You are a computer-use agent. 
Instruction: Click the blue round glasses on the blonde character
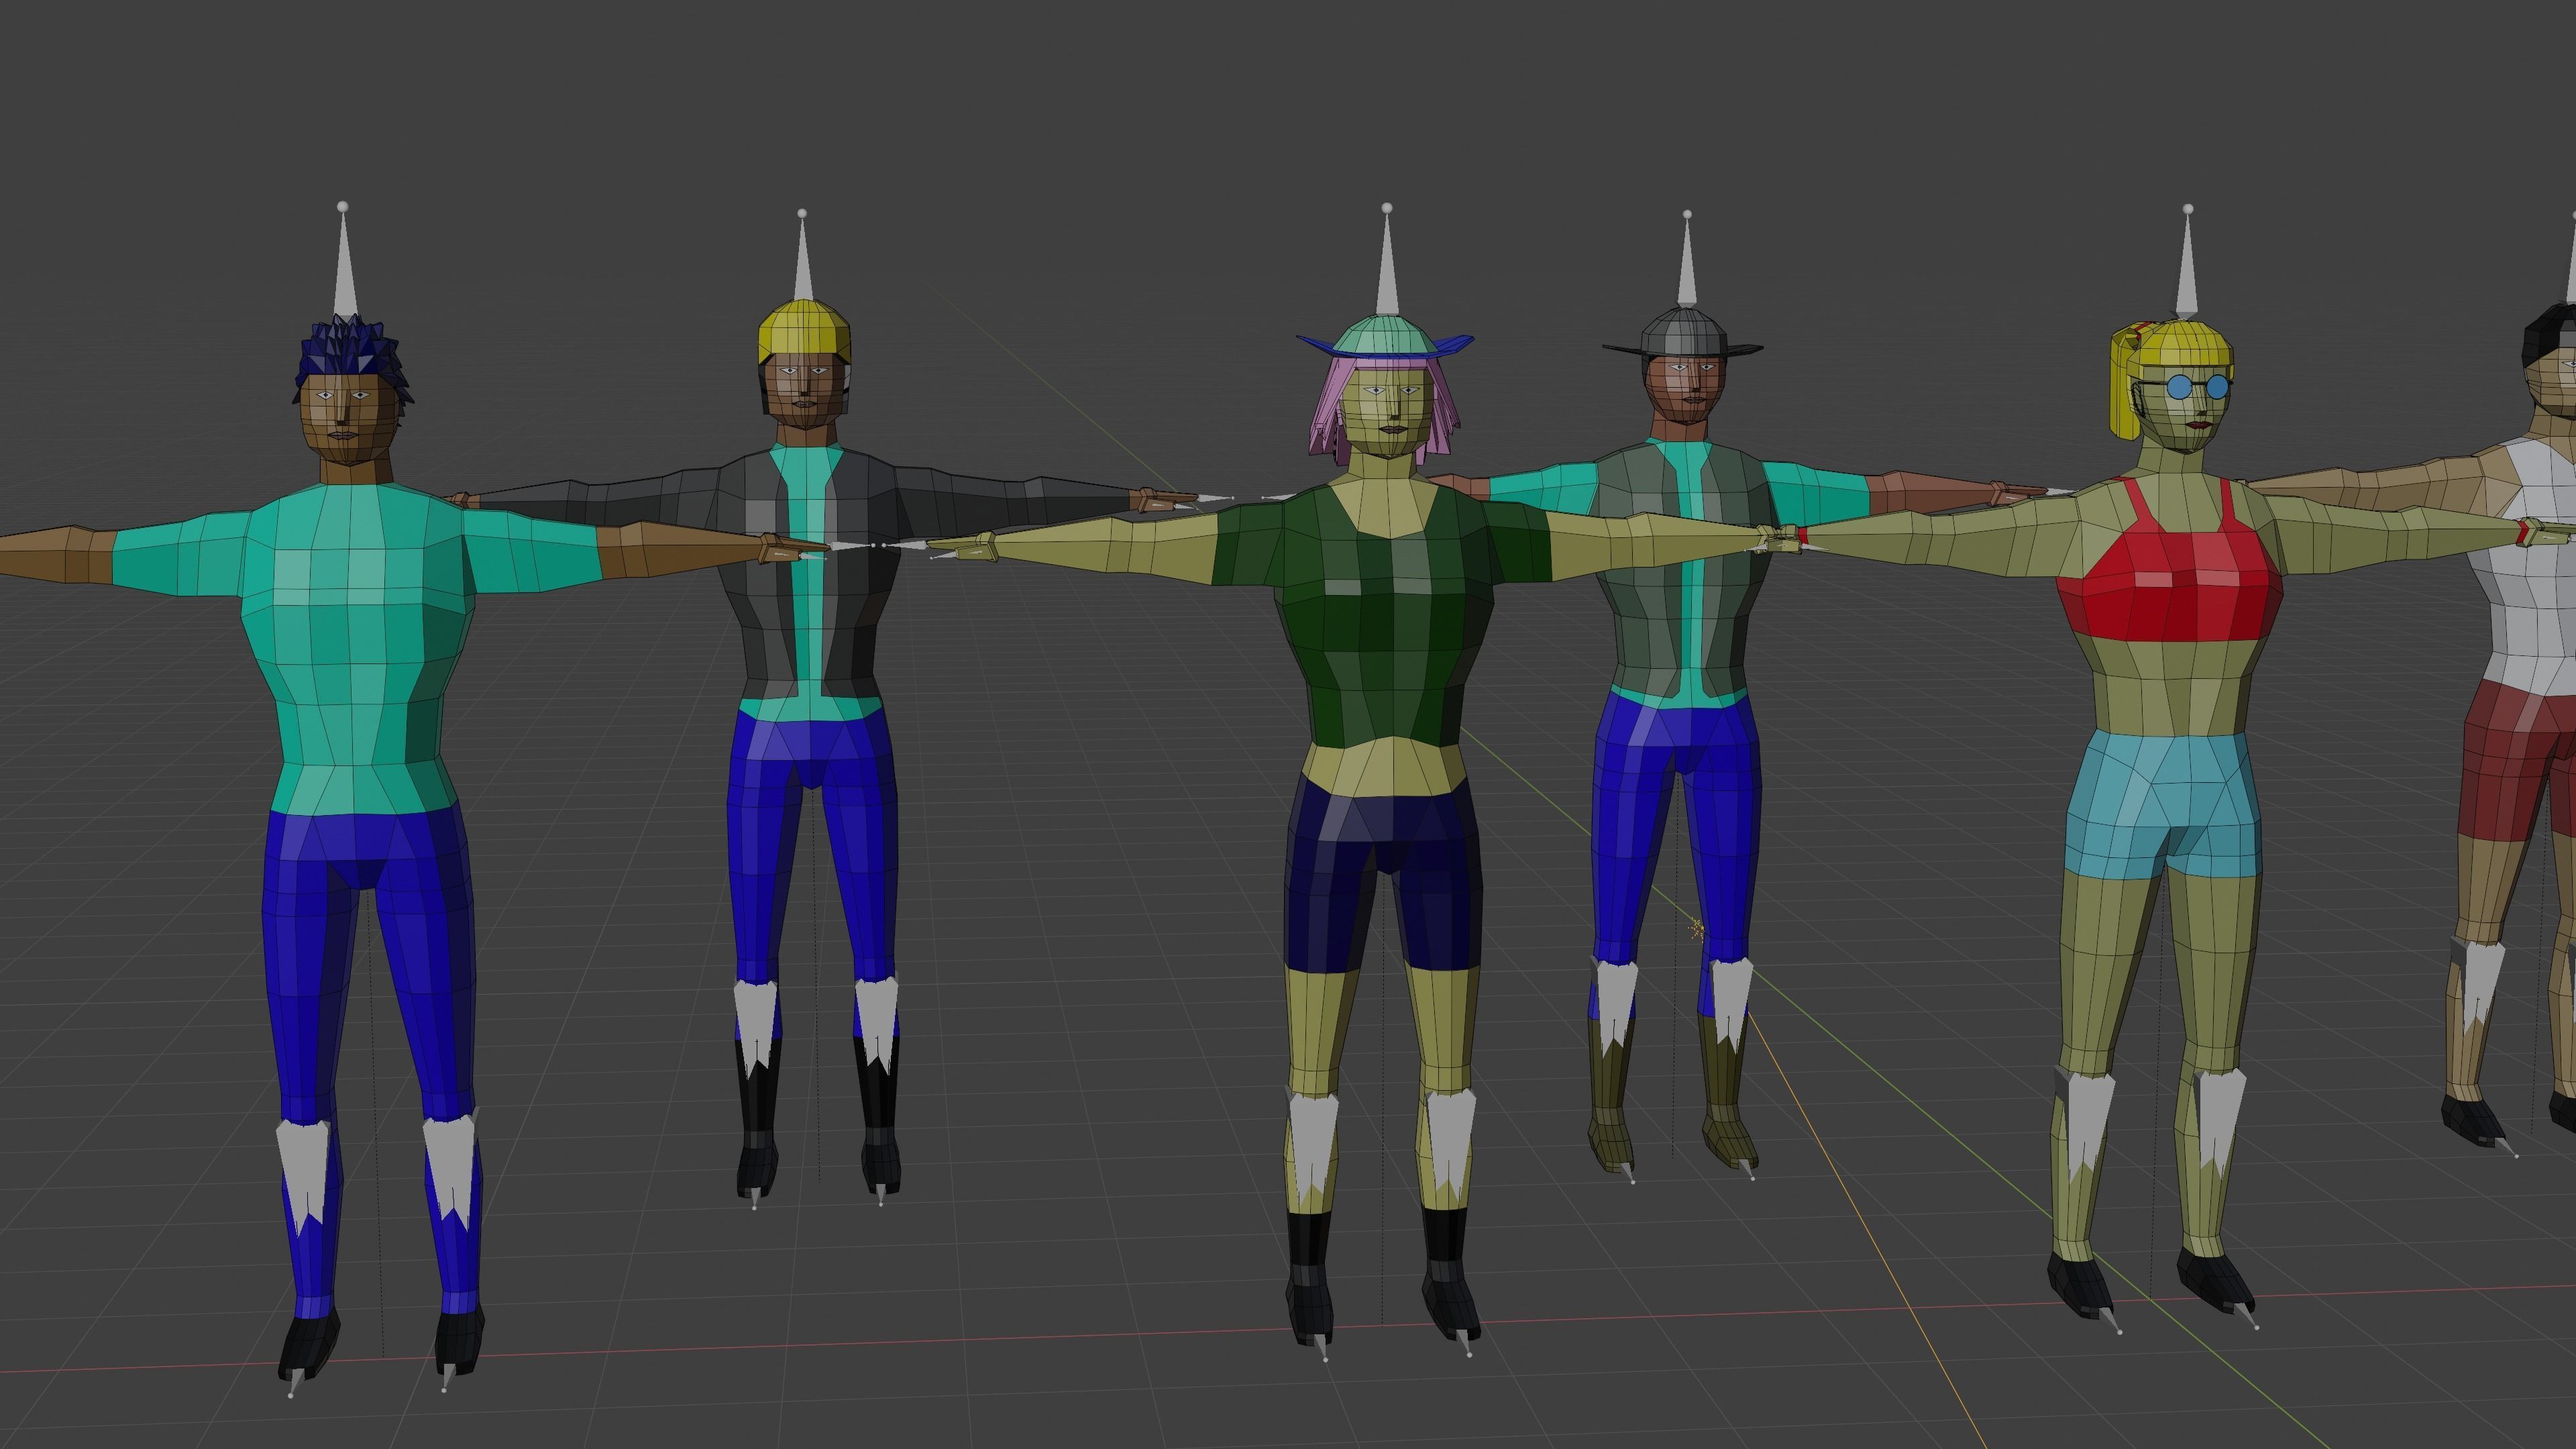pyautogui.click(x=2198, y=387)
